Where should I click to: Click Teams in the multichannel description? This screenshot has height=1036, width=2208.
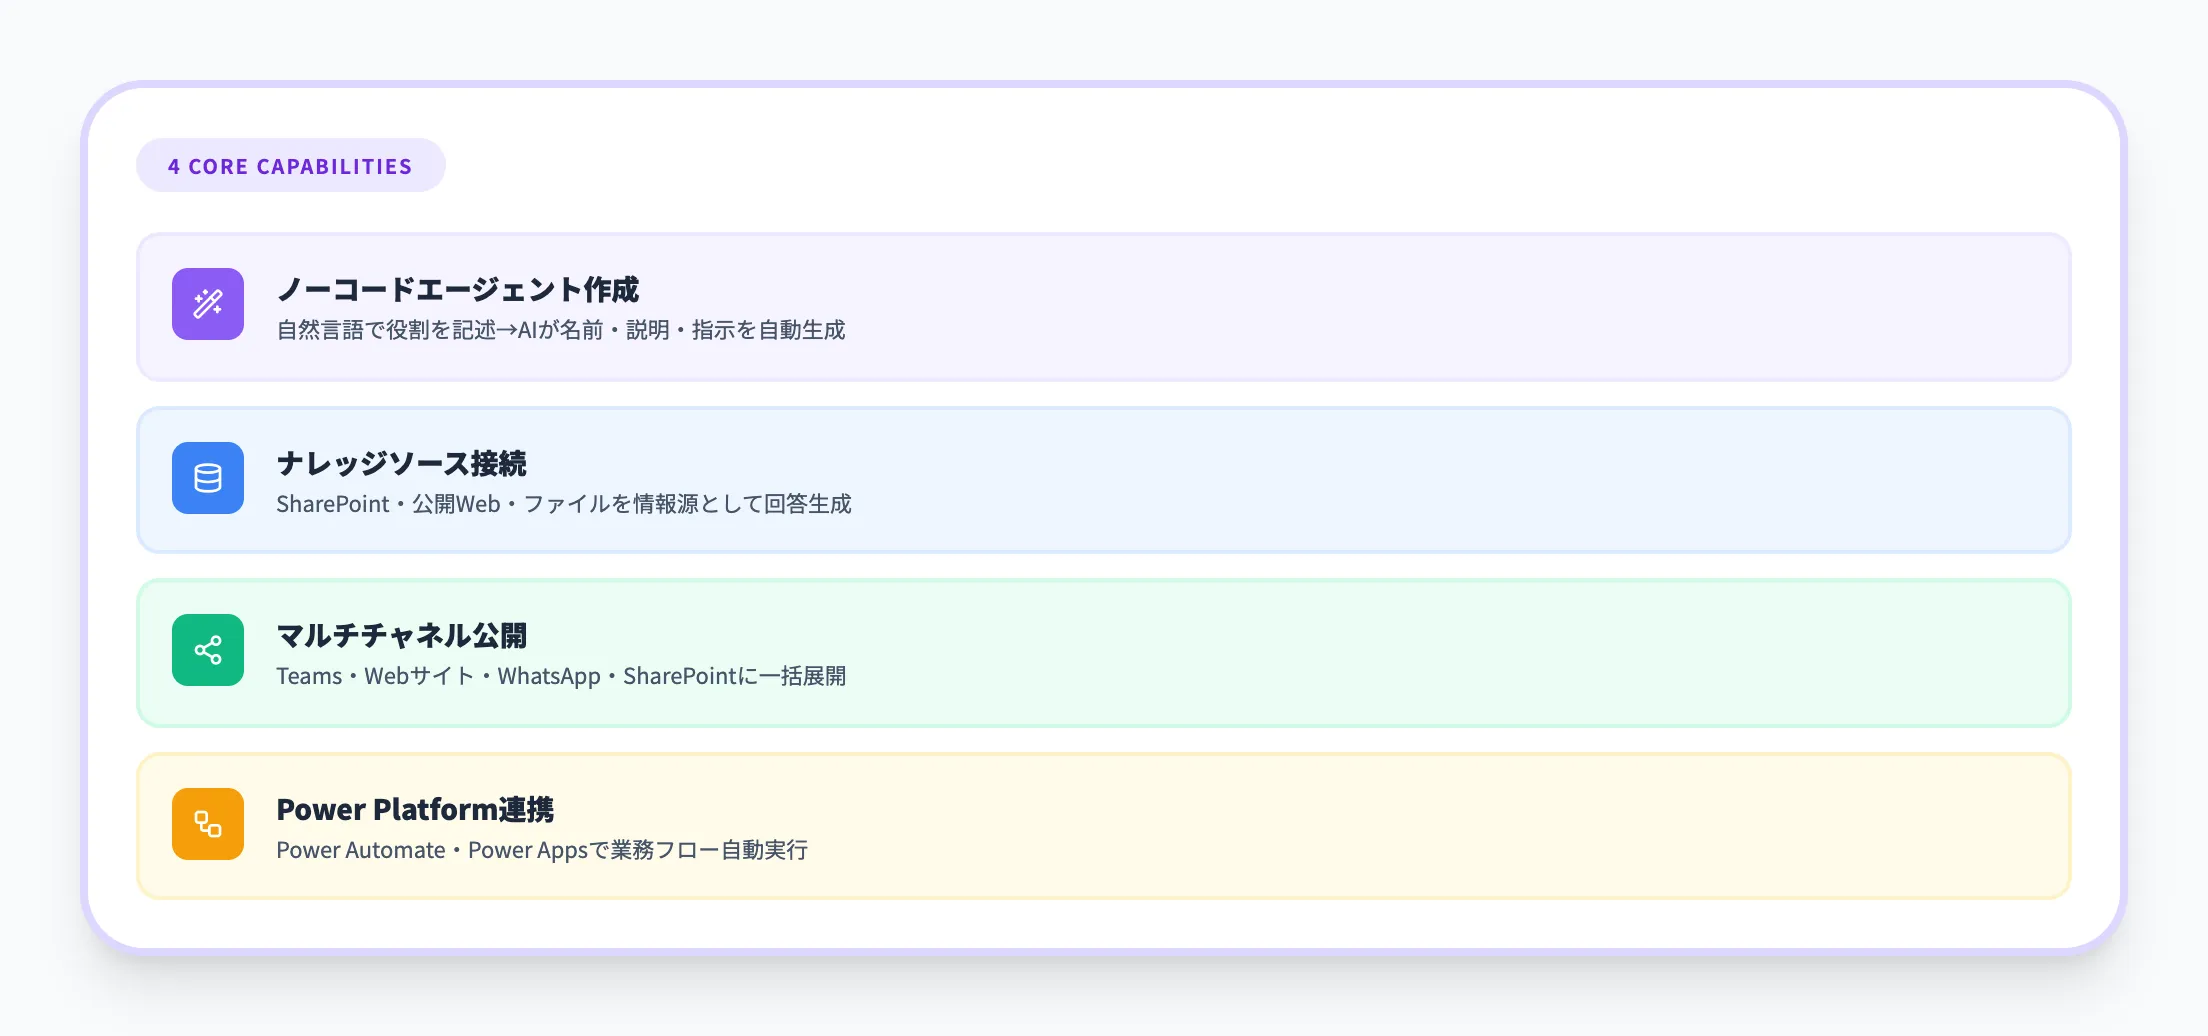(x=309, y=676)
